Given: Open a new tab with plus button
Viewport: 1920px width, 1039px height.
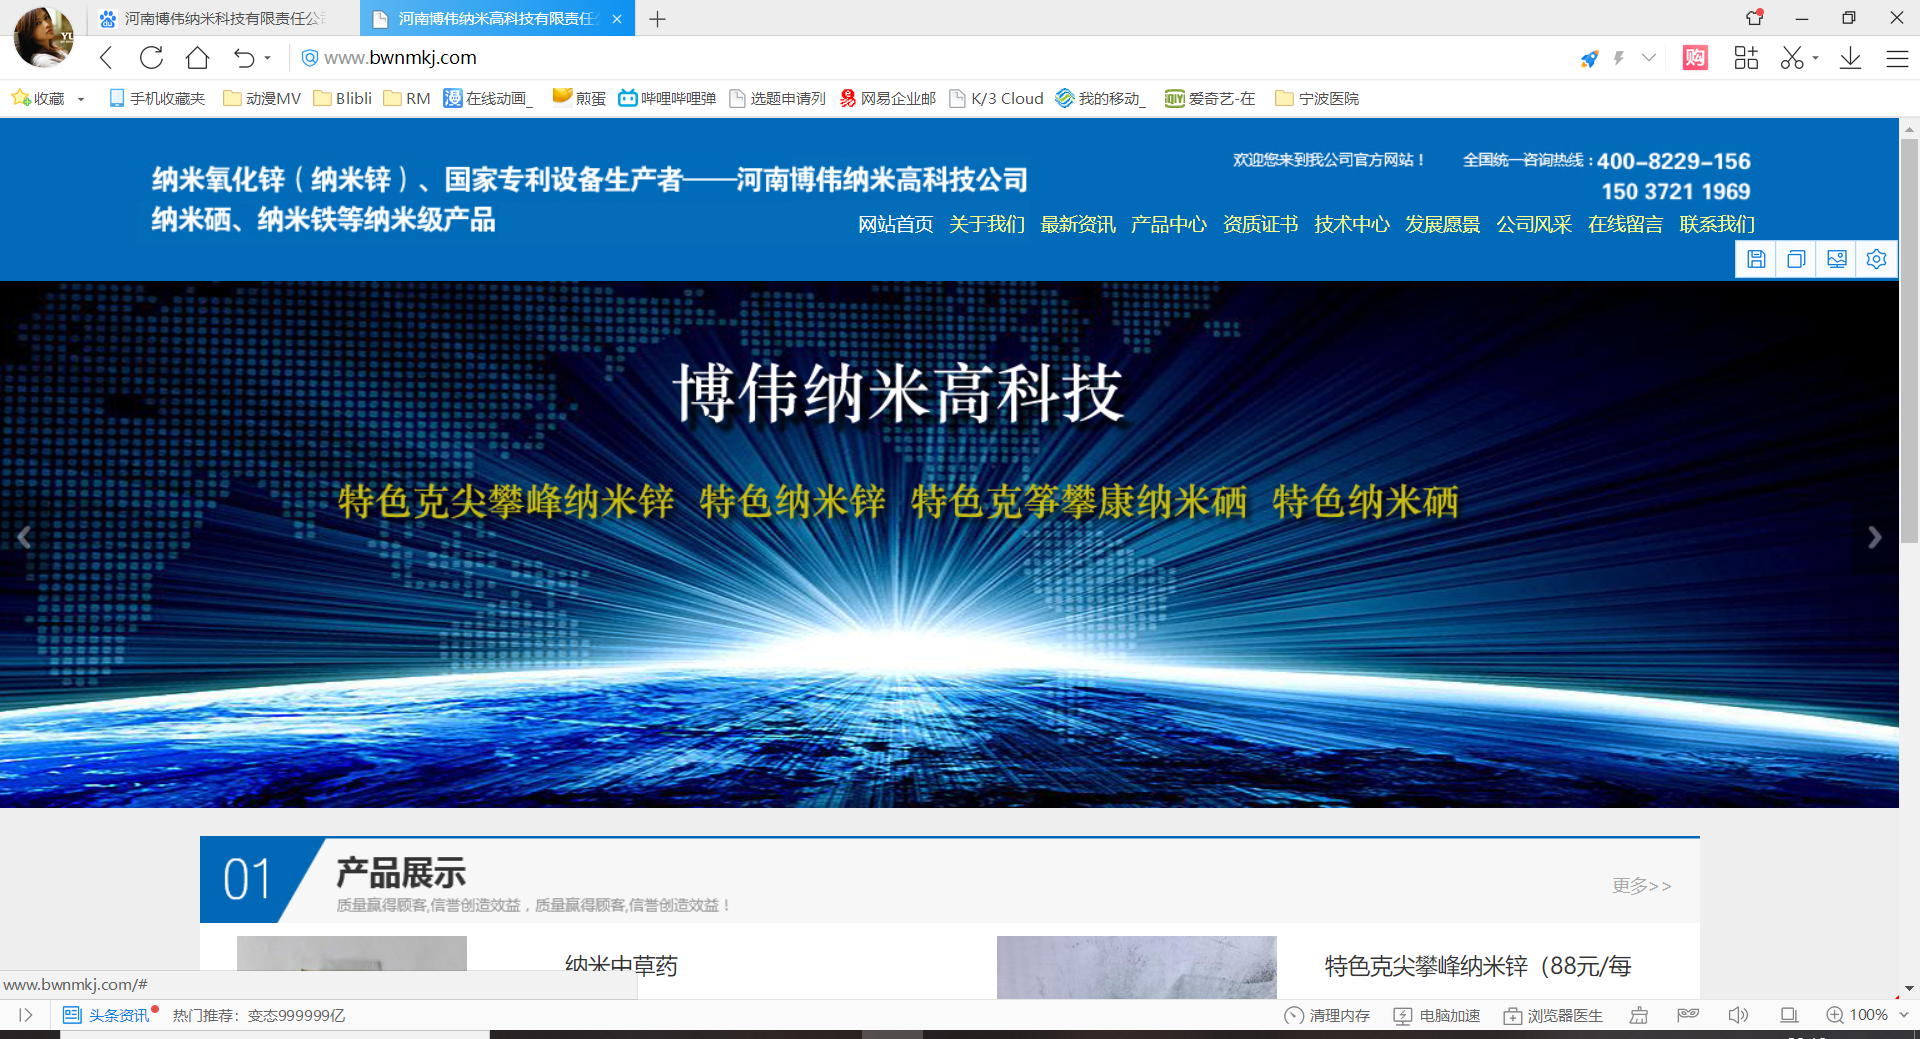Looking at the screenshot, I should 657,19.
